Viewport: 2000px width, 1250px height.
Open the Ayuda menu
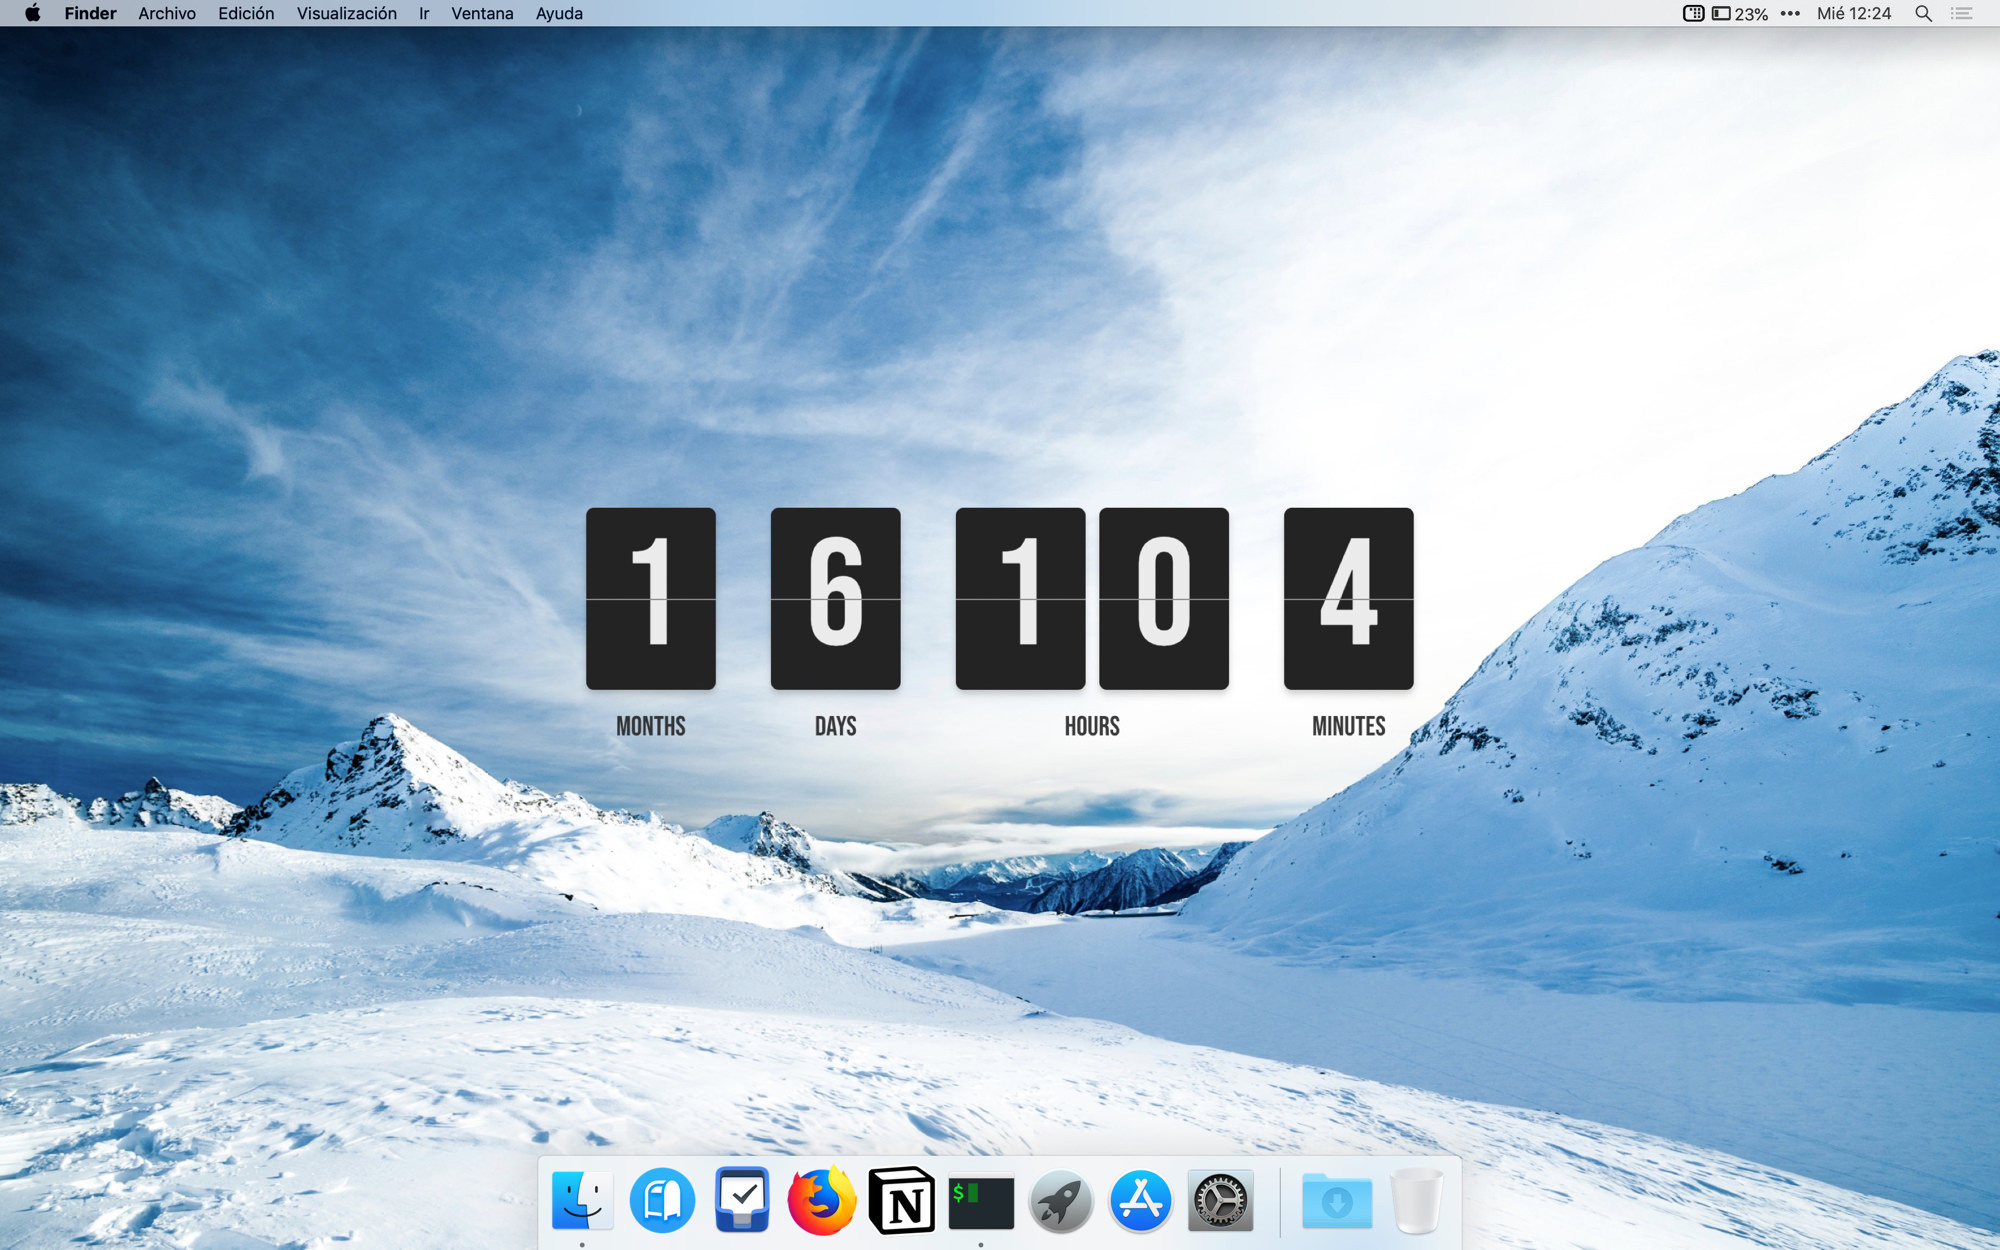(559, 13)
